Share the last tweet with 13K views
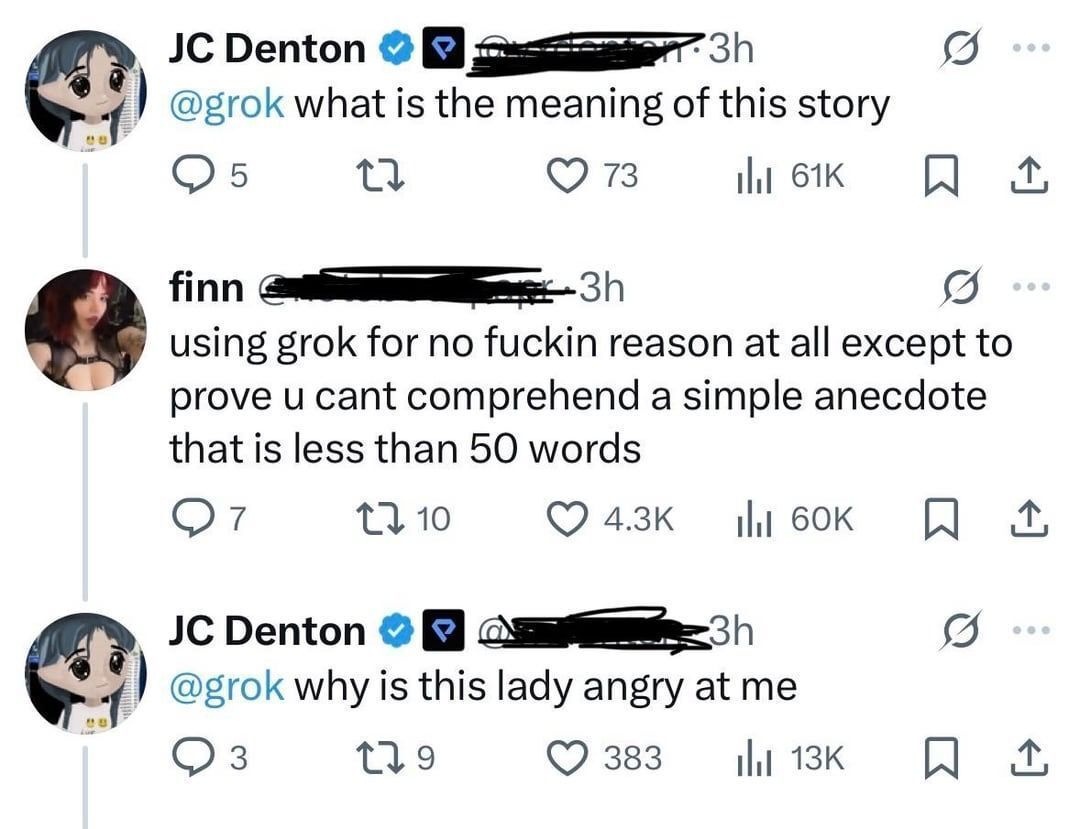This screenshot has height=829, width=1080. [1029, 758]
